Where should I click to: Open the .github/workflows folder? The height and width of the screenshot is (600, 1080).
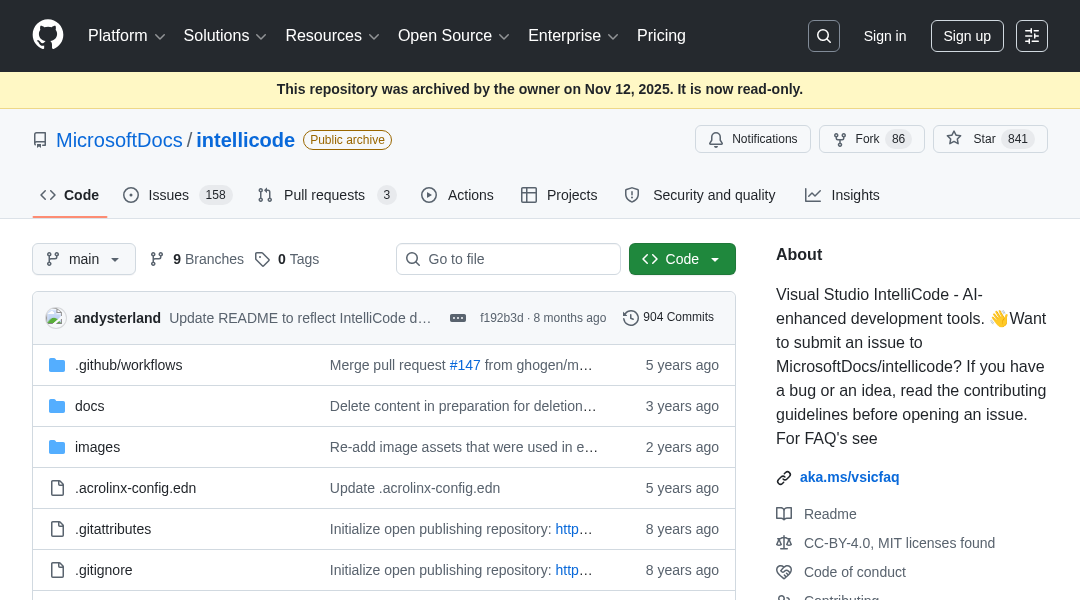click(129, 365)
